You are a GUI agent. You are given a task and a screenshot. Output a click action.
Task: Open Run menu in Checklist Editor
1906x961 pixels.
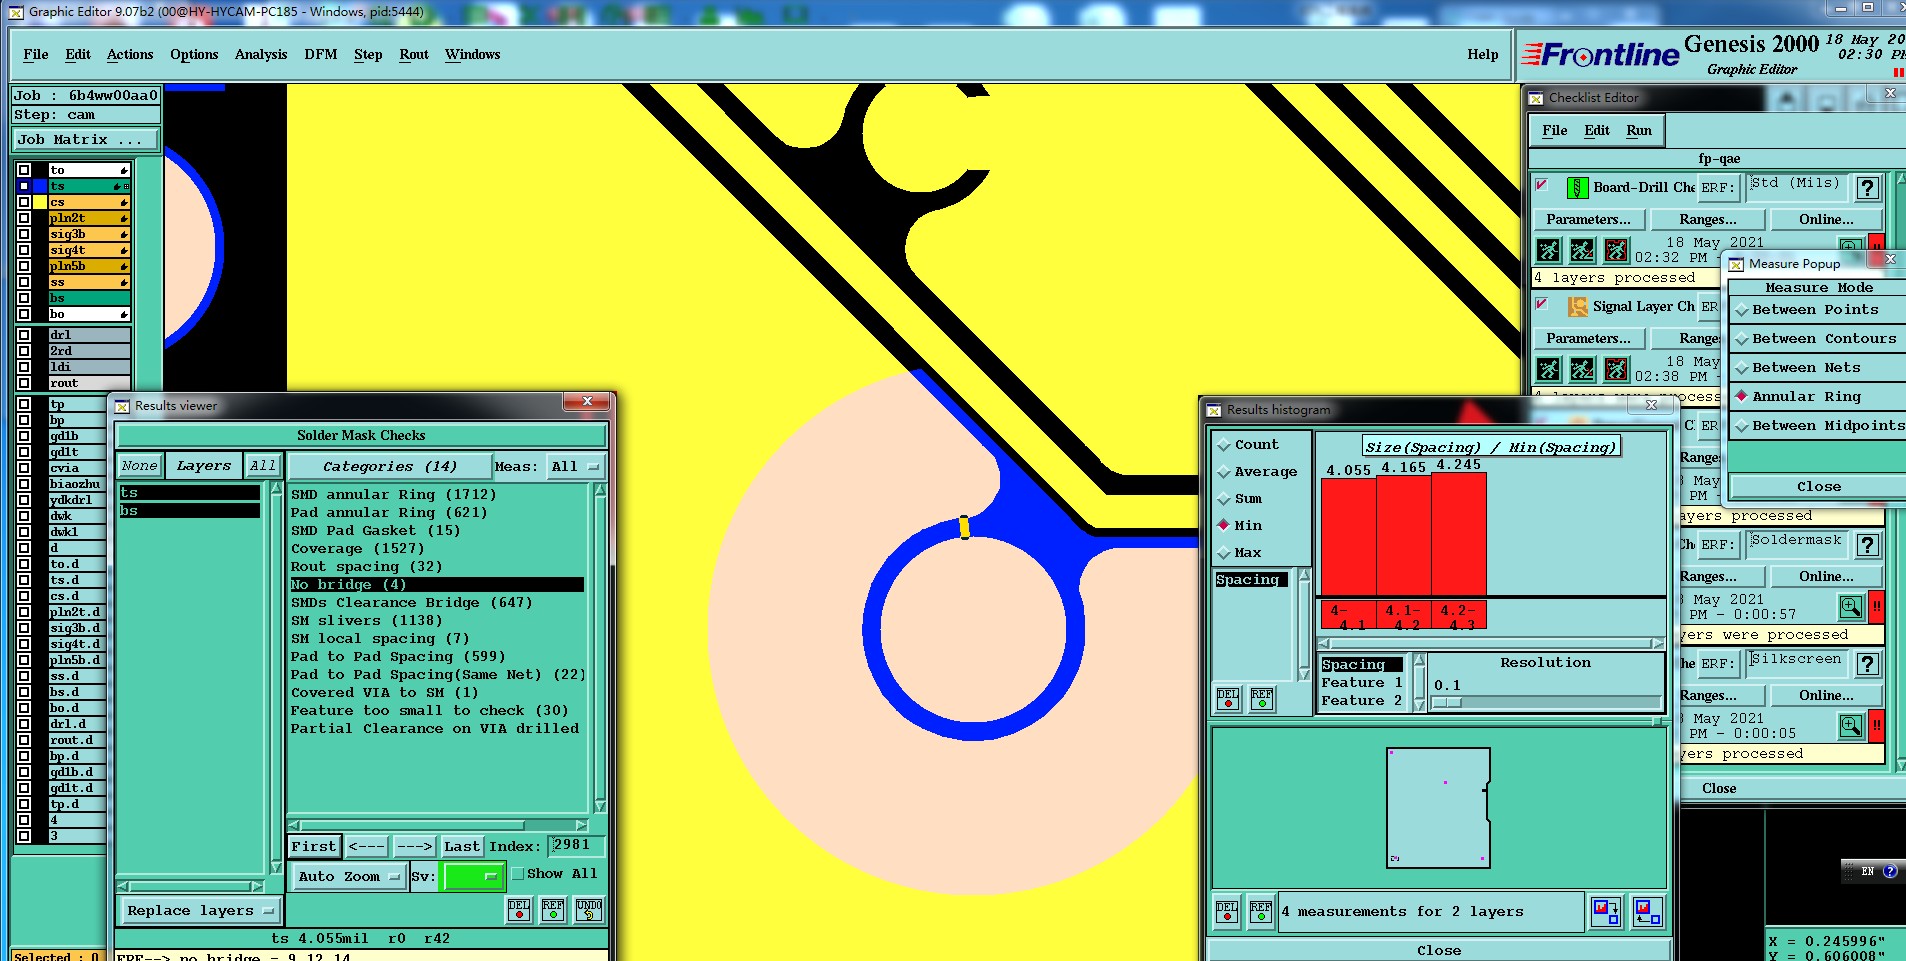click(x=1639, y=131)
